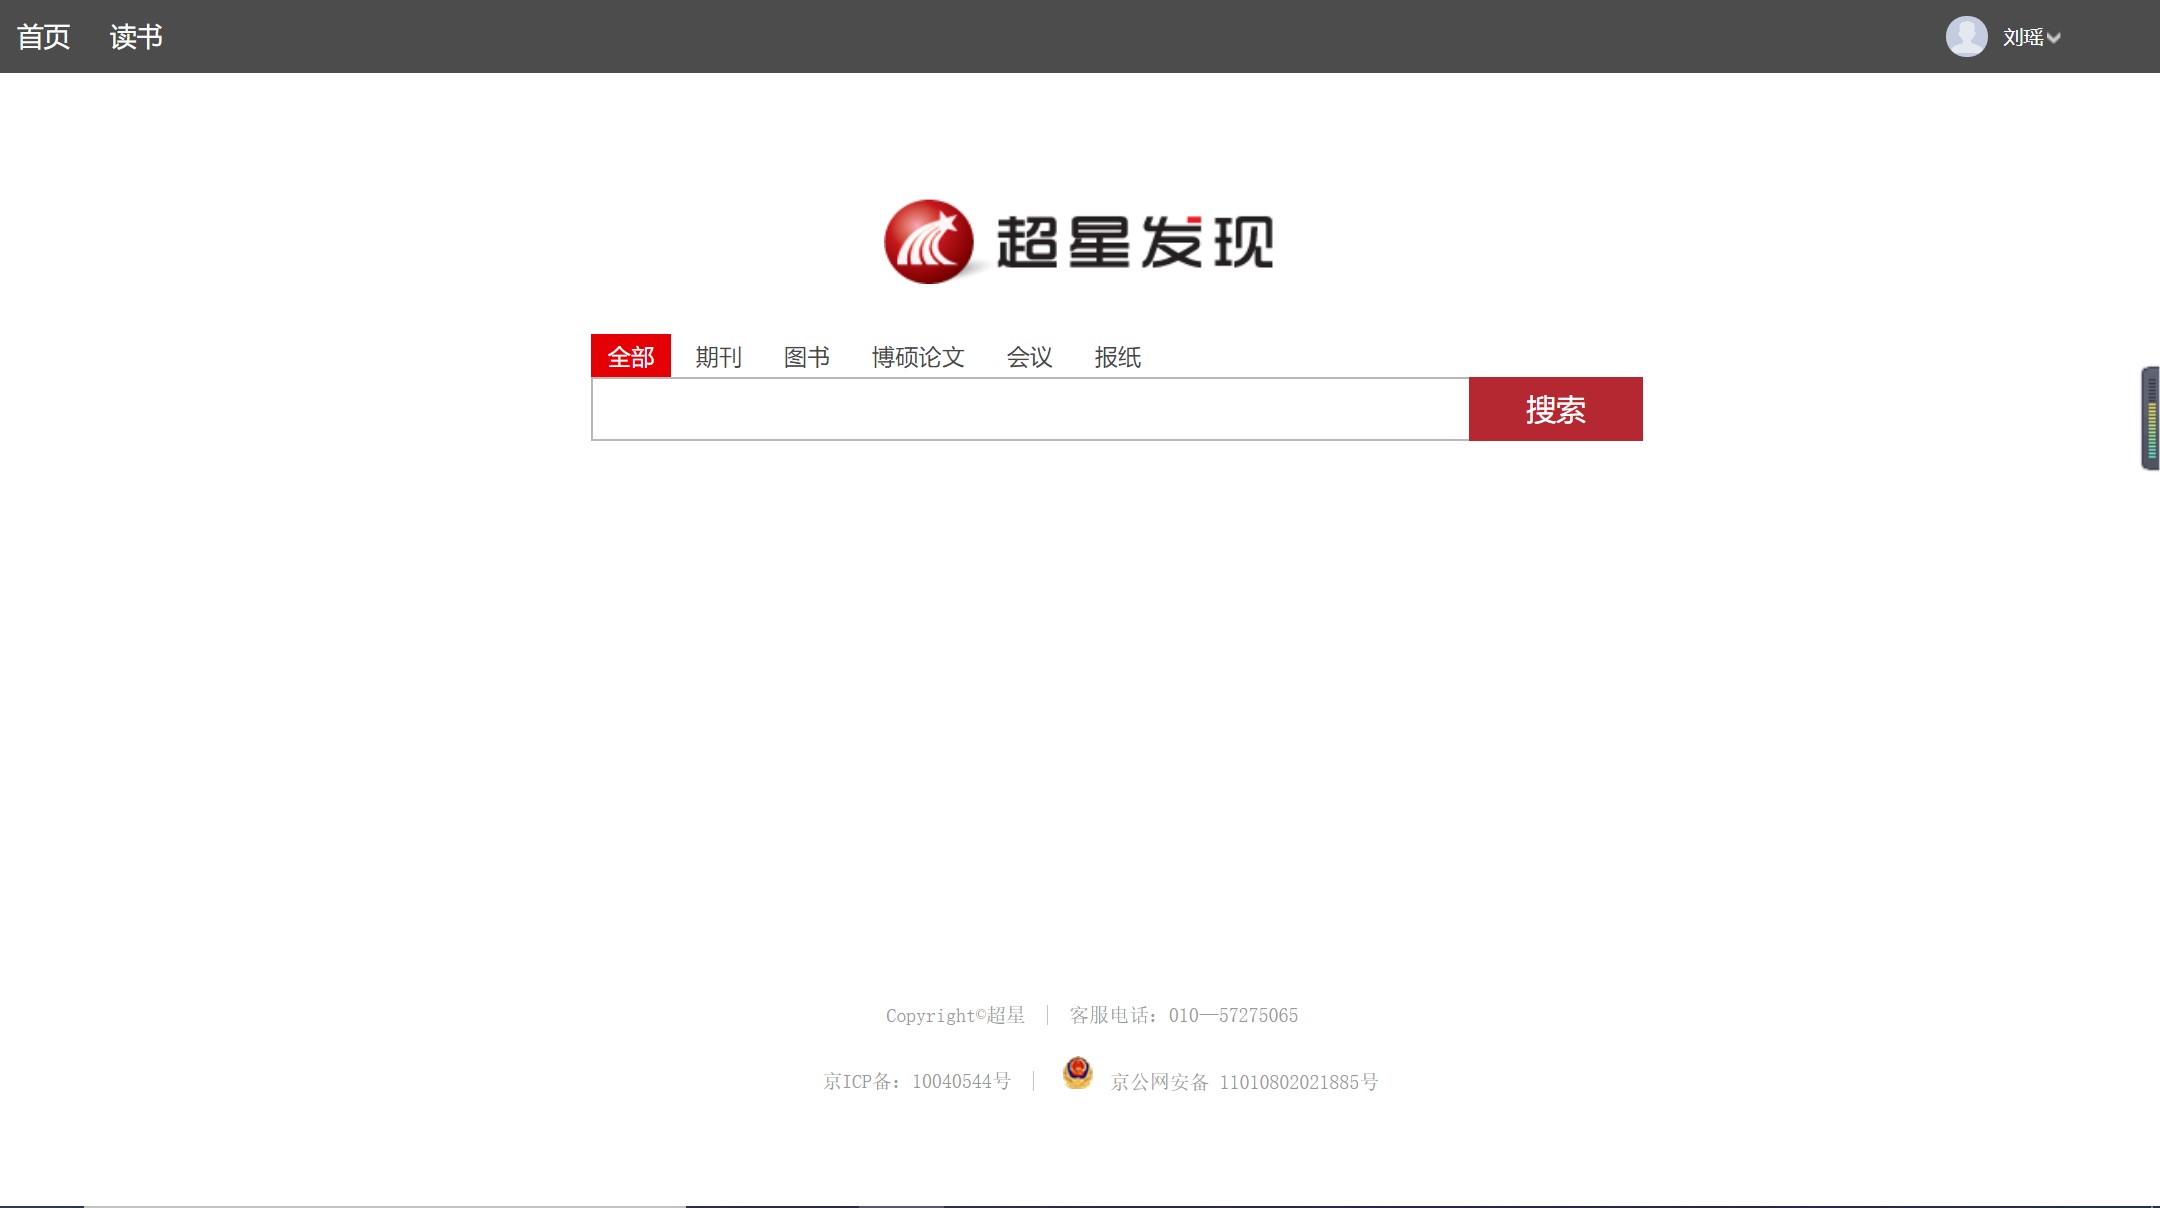Expand the 刘瑶 account dropdown arrow
This screenshot has width=2160, height=1208.
pos(2054,38)
